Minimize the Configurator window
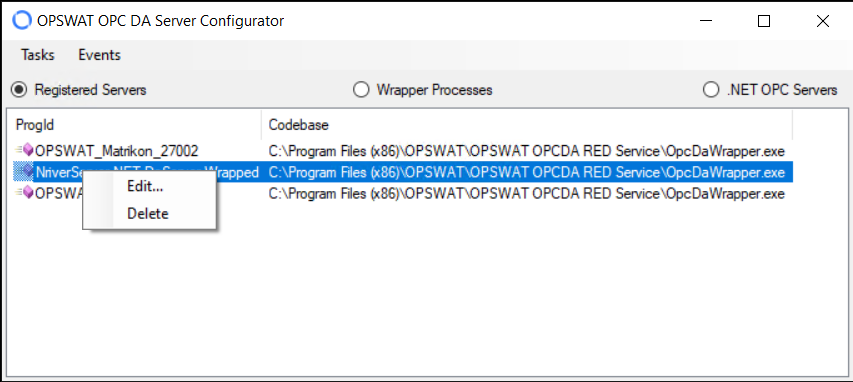 [x=706, y=21]
